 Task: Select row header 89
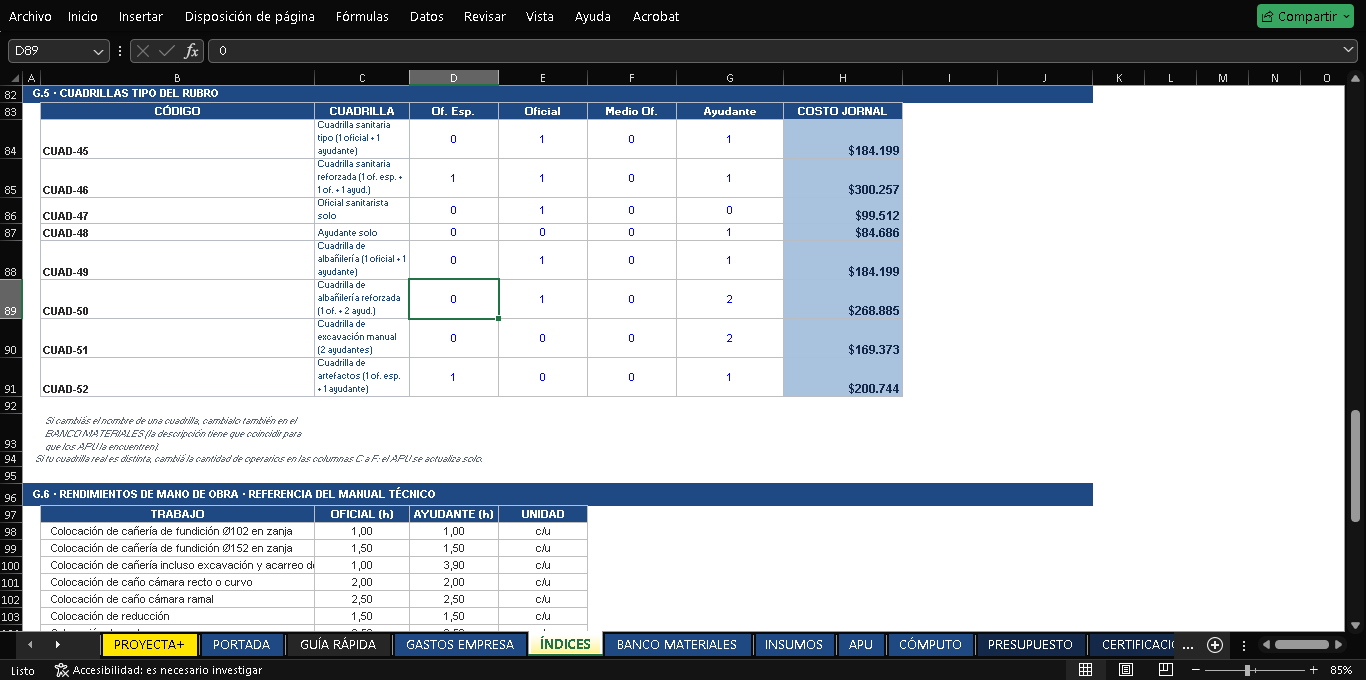click(11, 299)
